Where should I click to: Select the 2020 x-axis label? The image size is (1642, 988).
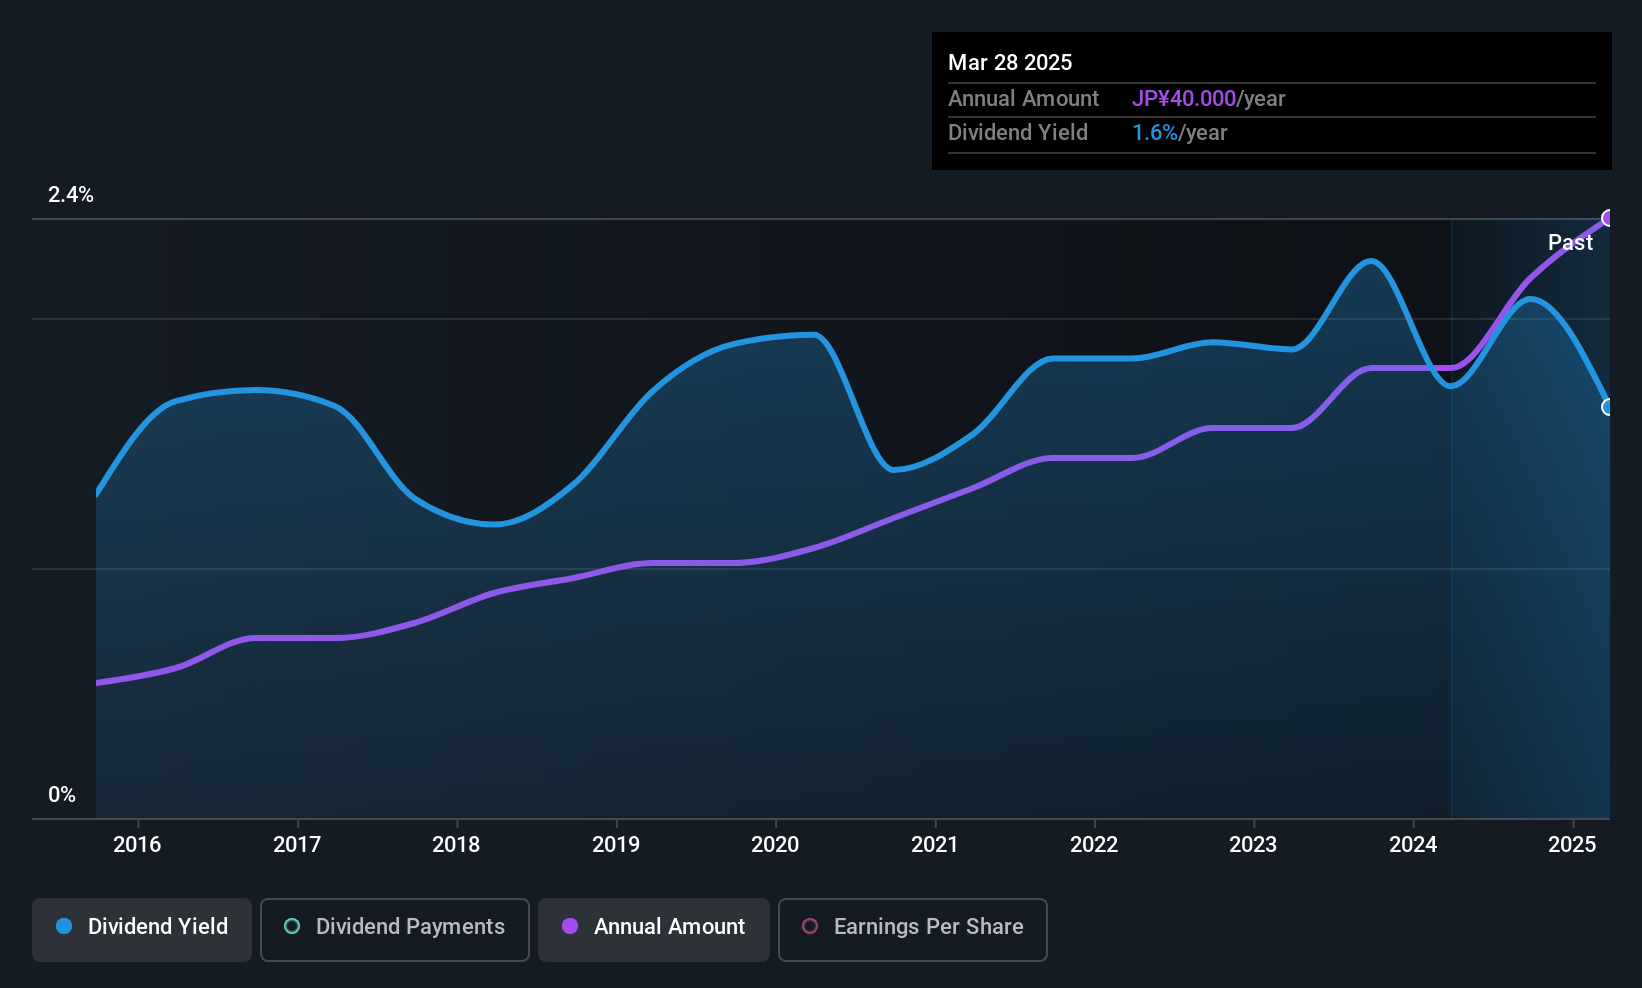click(775, 845)
